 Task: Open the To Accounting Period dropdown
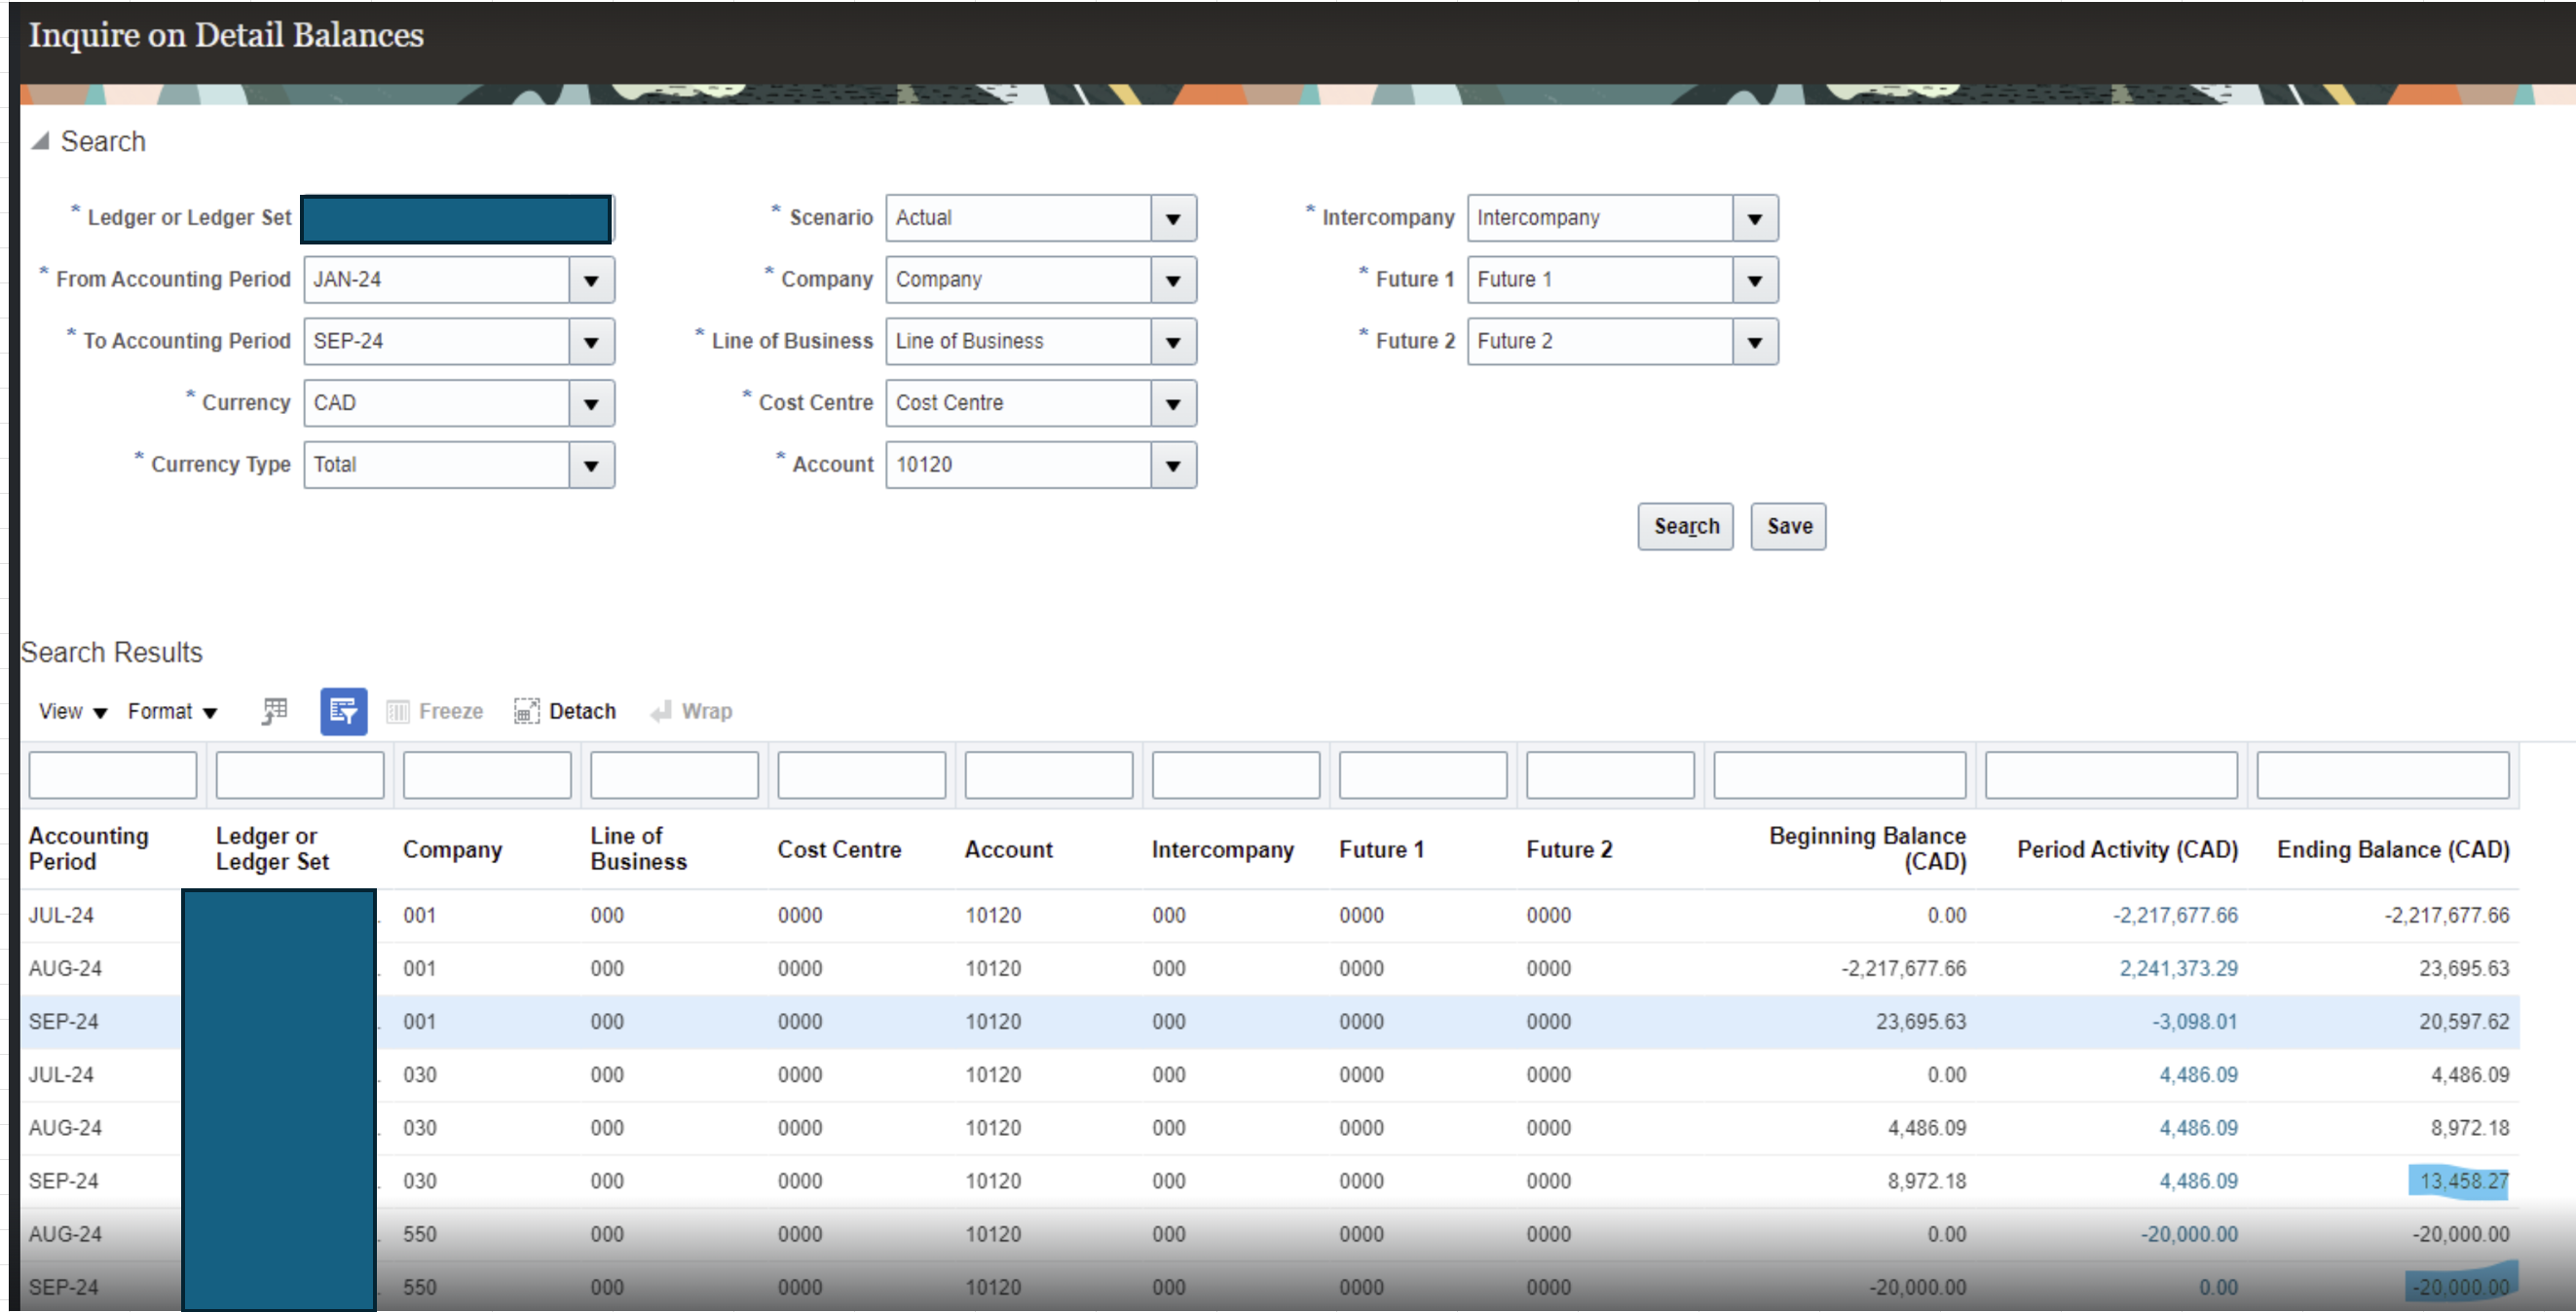tap(591, 342)
